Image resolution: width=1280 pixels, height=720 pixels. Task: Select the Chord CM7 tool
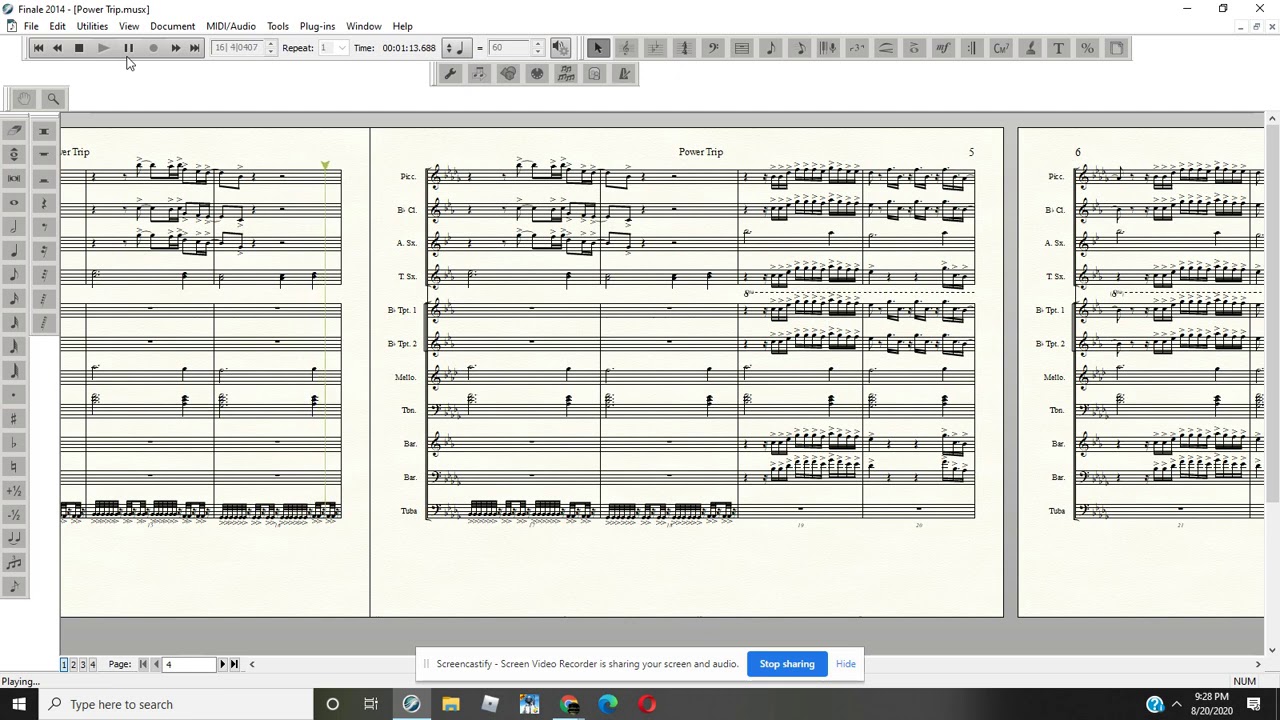pyautogui.click(x=1001, y=48)
